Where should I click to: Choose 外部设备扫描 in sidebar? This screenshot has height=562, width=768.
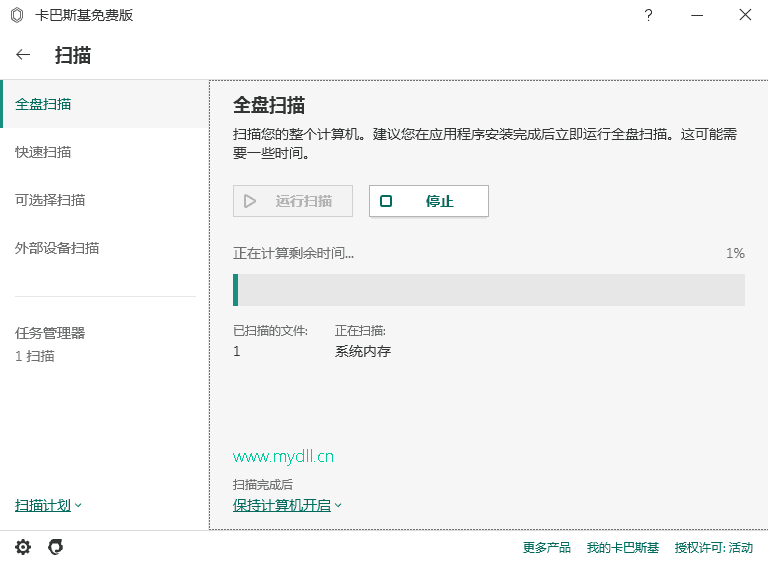pyautogui.click(x=104, y=248)
